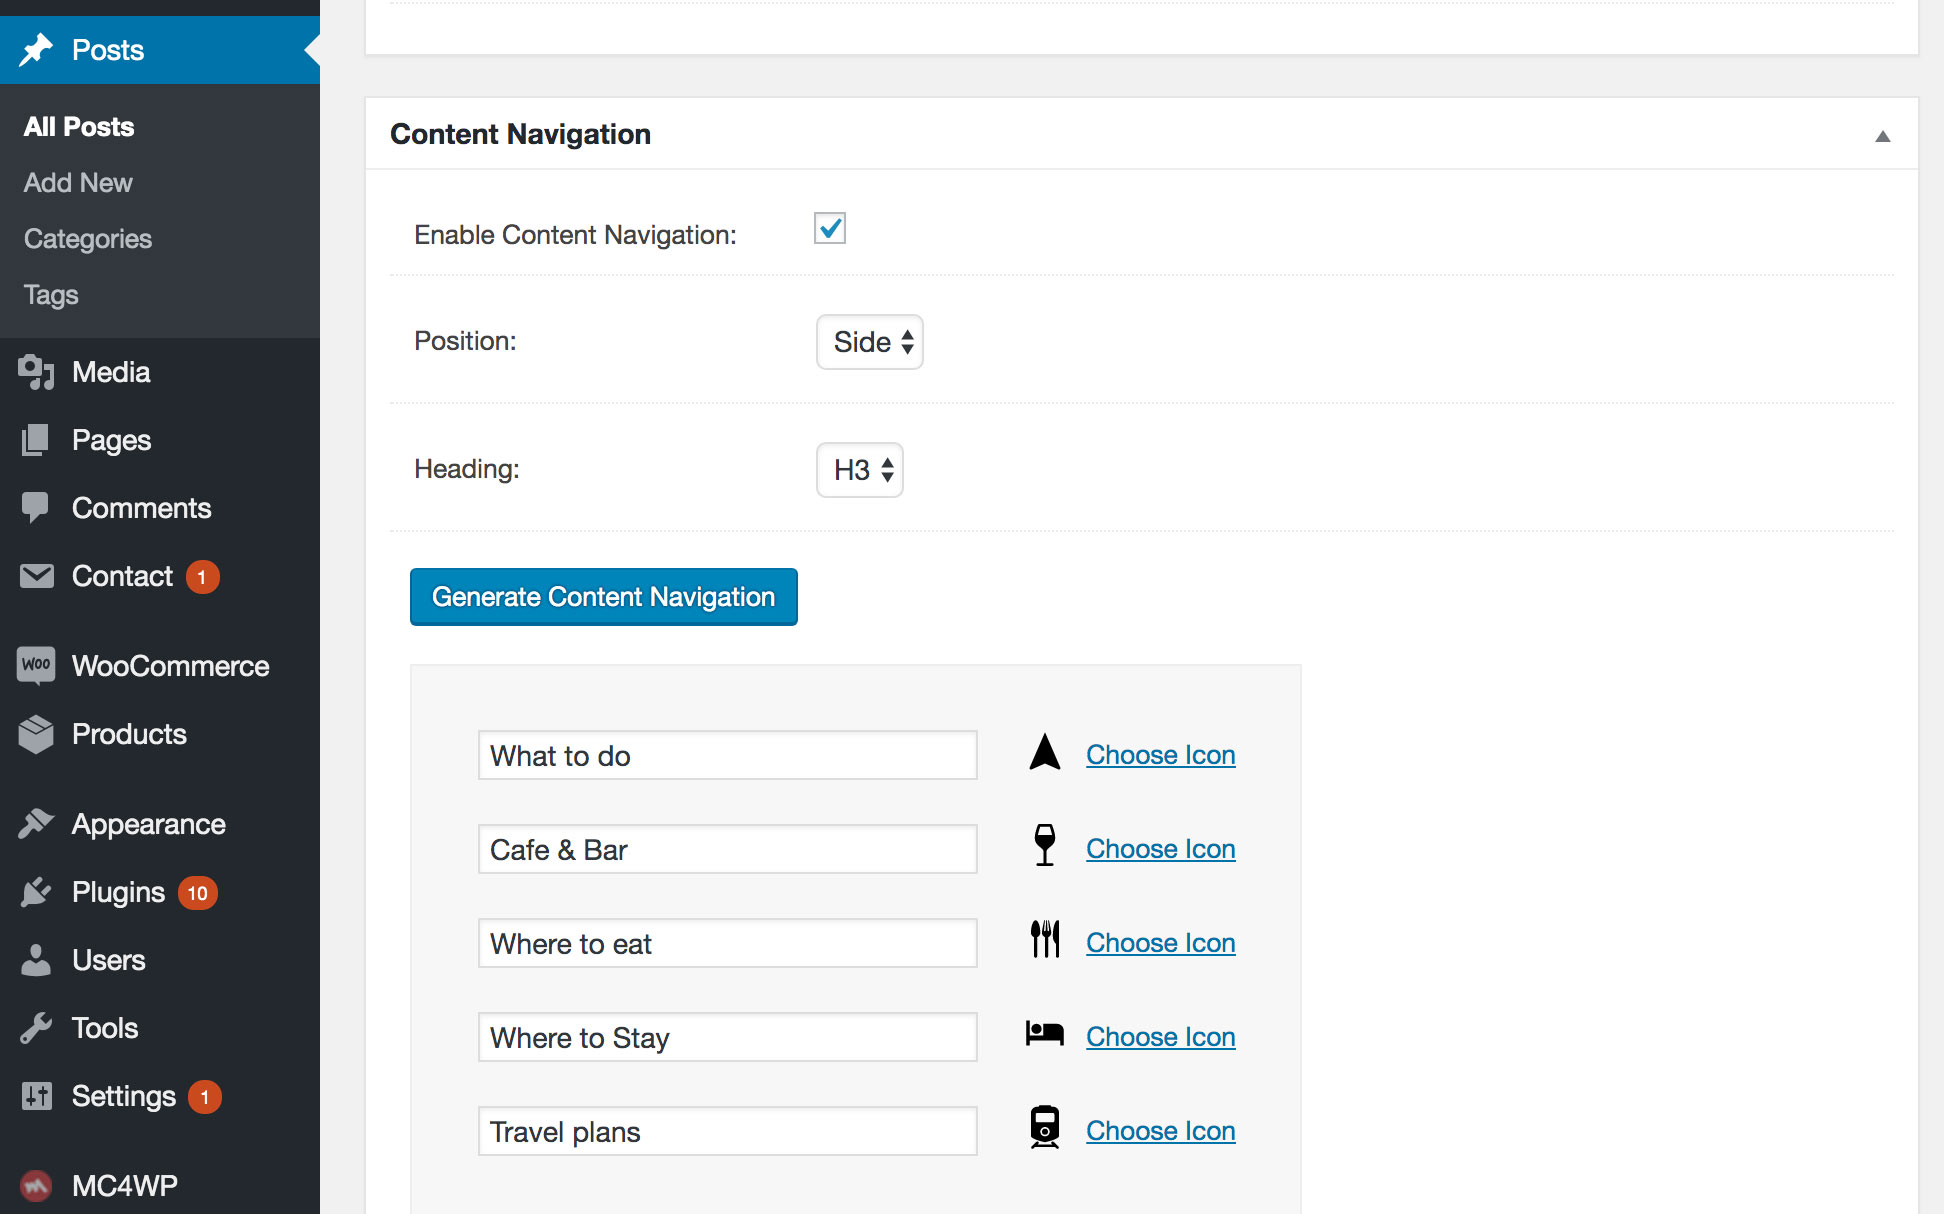Go to Categories in the Posts menu
The width and height of the screenshot is (1944, 1214).
[87, 238]
